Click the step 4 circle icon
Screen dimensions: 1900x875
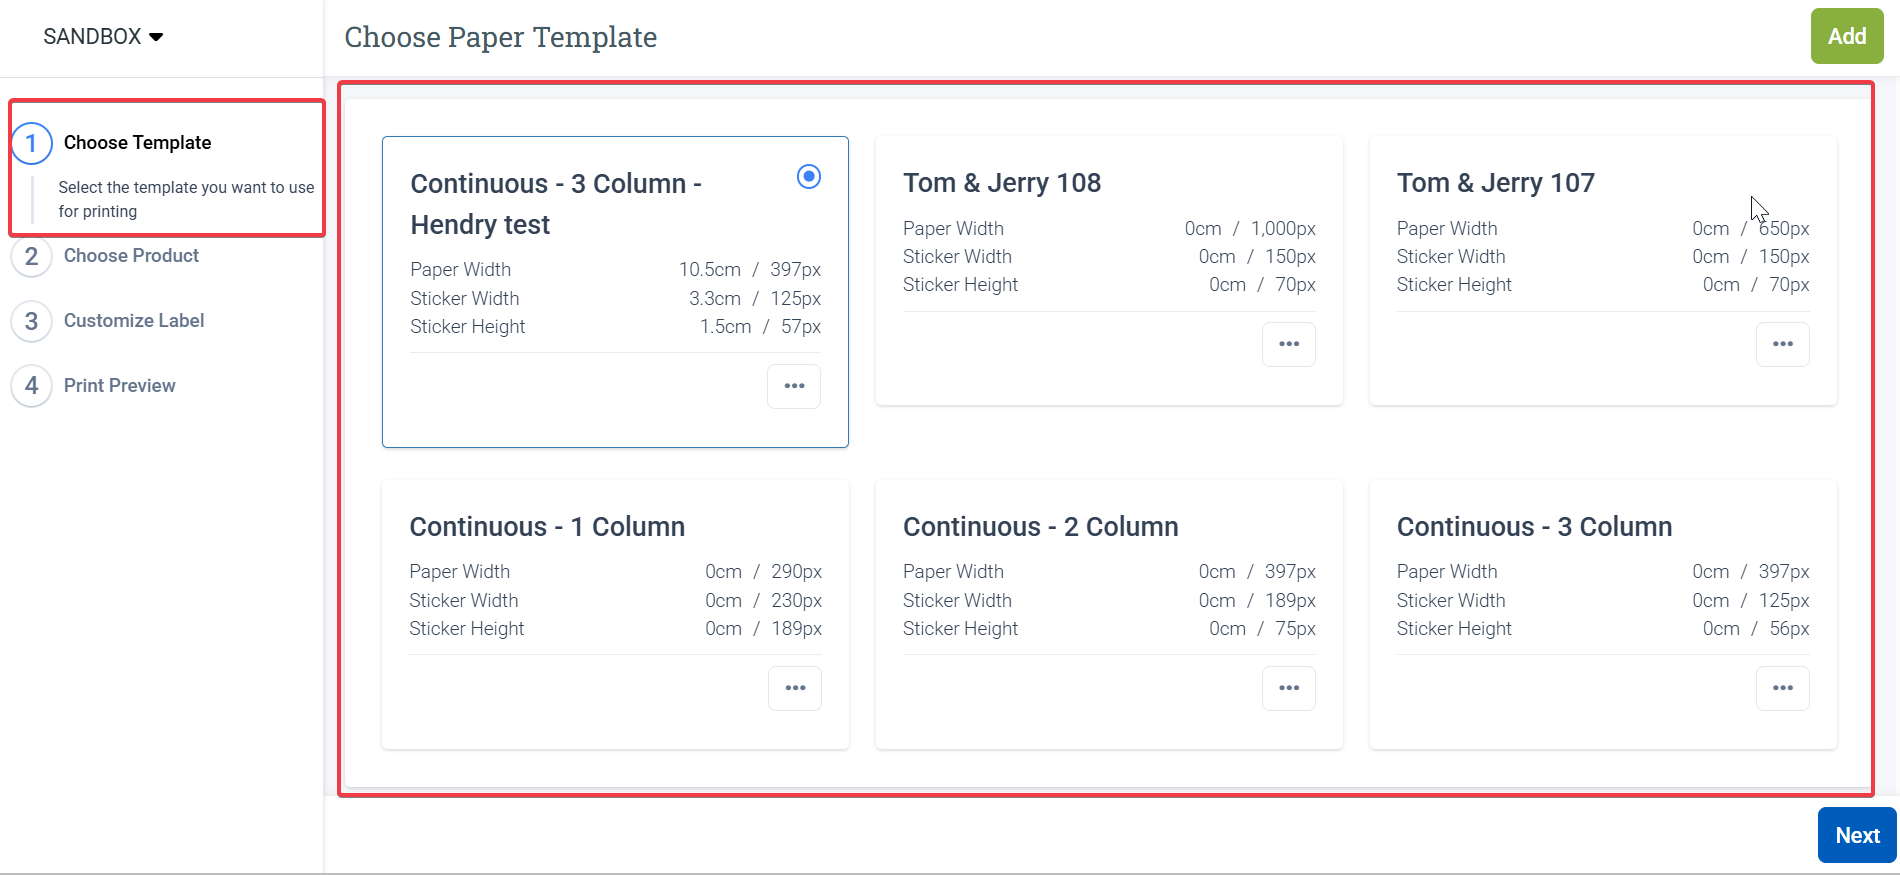[32, 386]
